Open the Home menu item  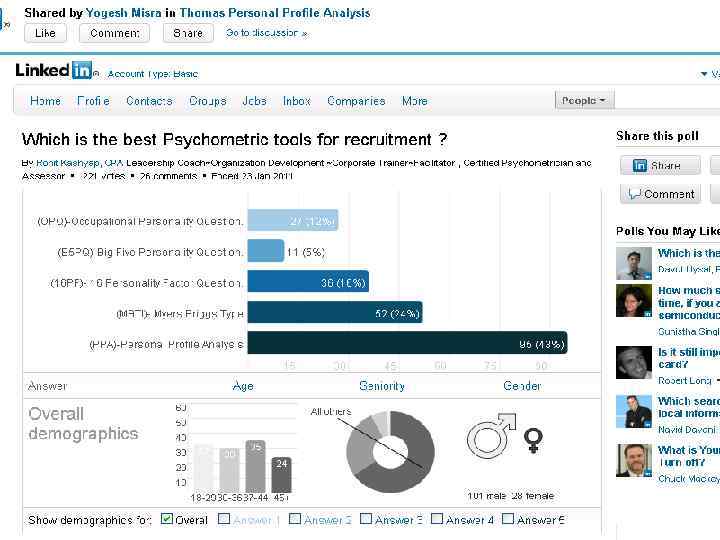45,101
